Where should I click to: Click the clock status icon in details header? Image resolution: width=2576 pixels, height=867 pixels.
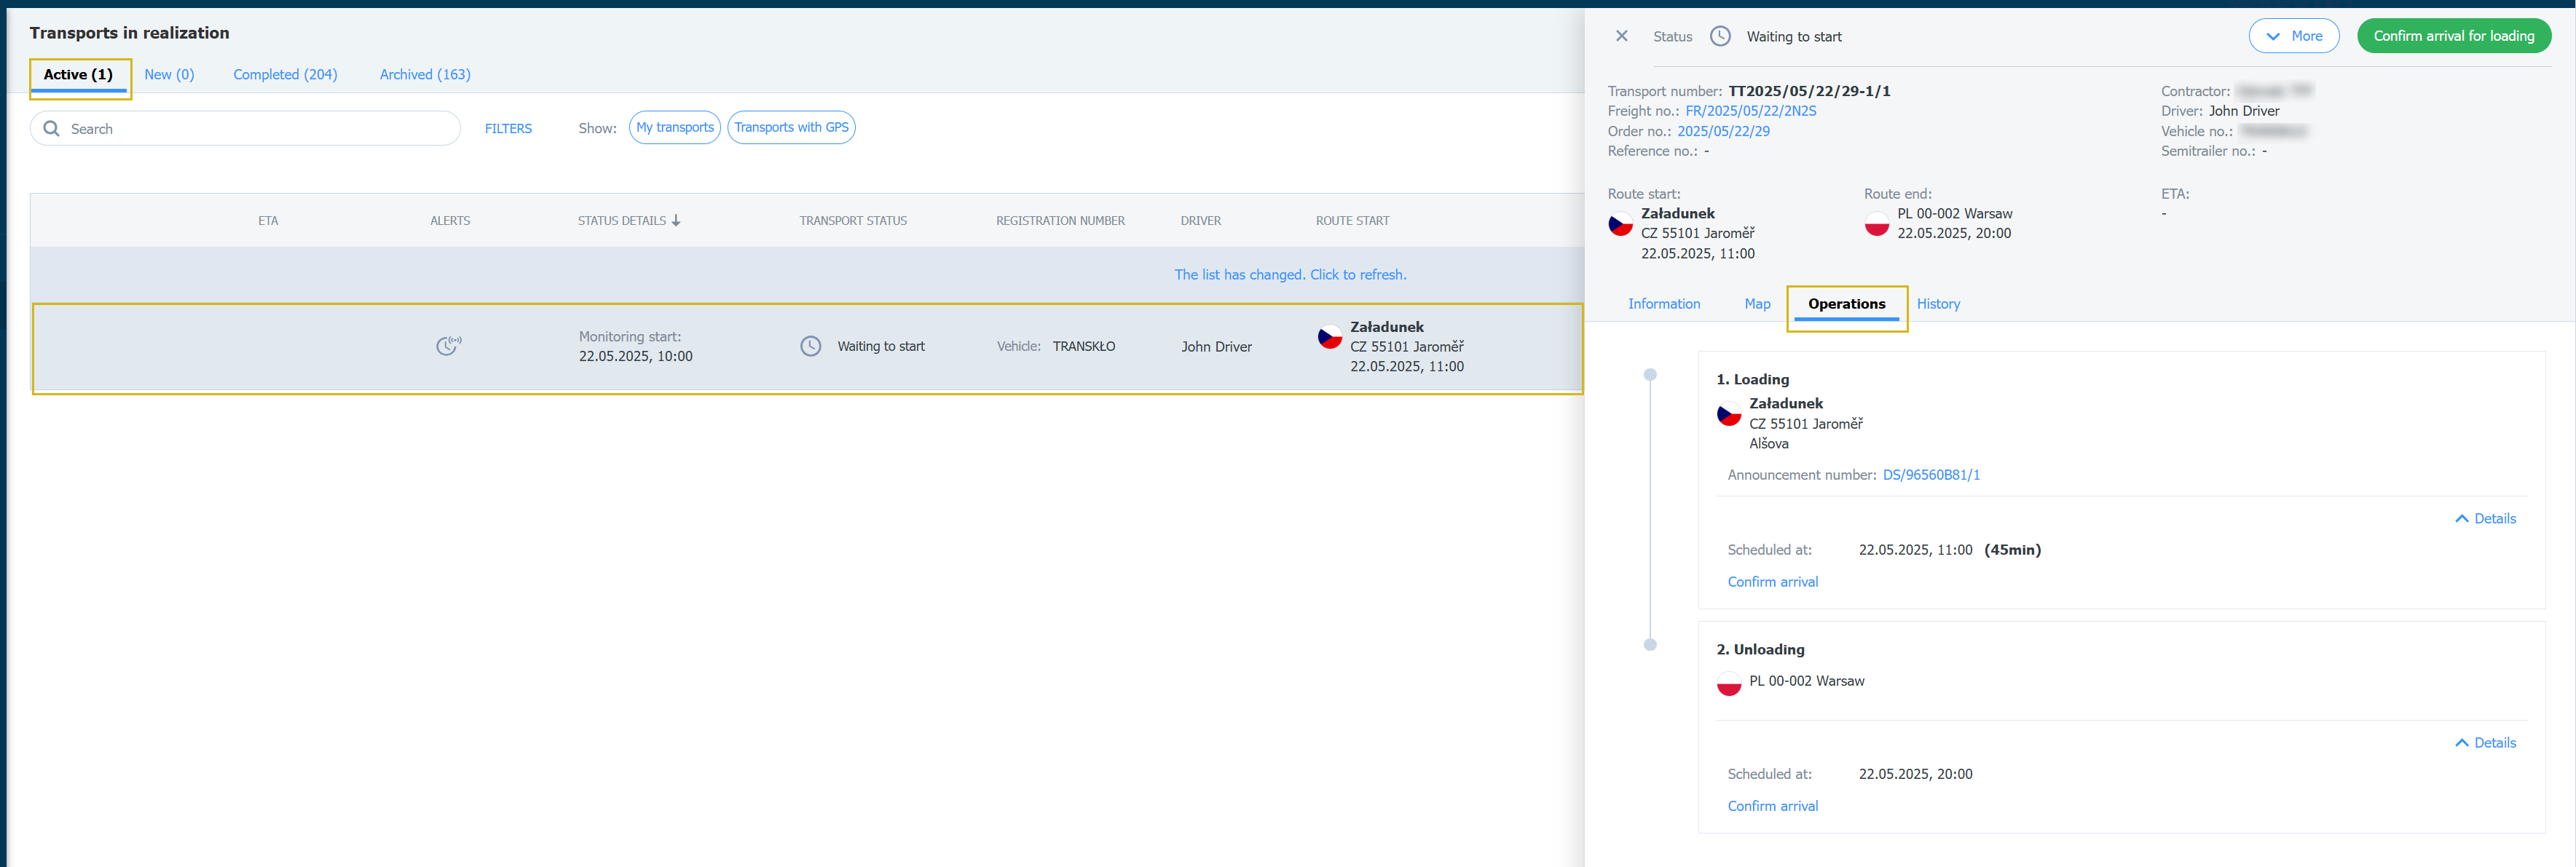pos(1720,36)
